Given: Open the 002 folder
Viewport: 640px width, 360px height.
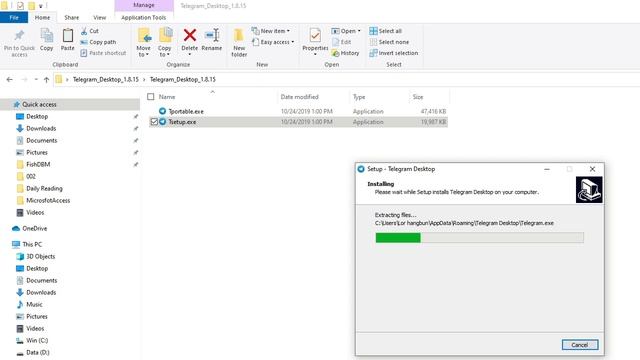Looking at the screenshot, I should (31, 176).
